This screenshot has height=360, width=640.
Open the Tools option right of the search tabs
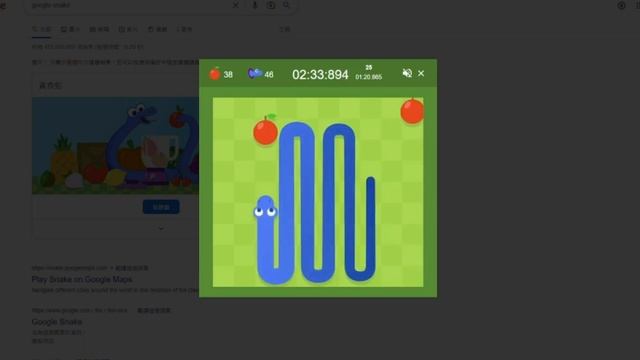(x=285, y=29)
